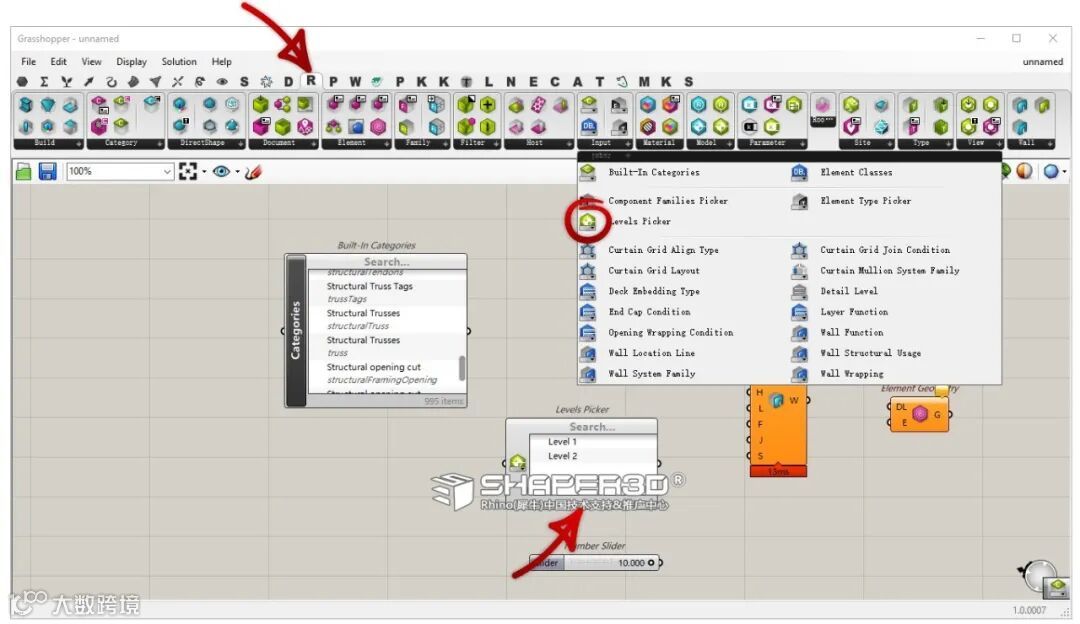Open the 100% zoom combo box

(119, 171)
